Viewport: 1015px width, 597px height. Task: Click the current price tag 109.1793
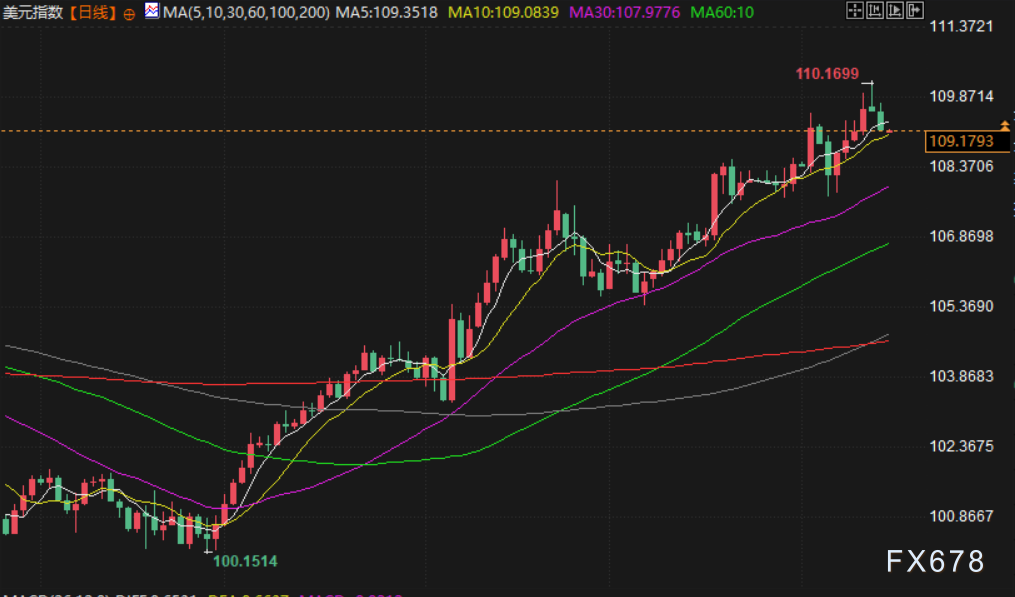click(961, 141)
